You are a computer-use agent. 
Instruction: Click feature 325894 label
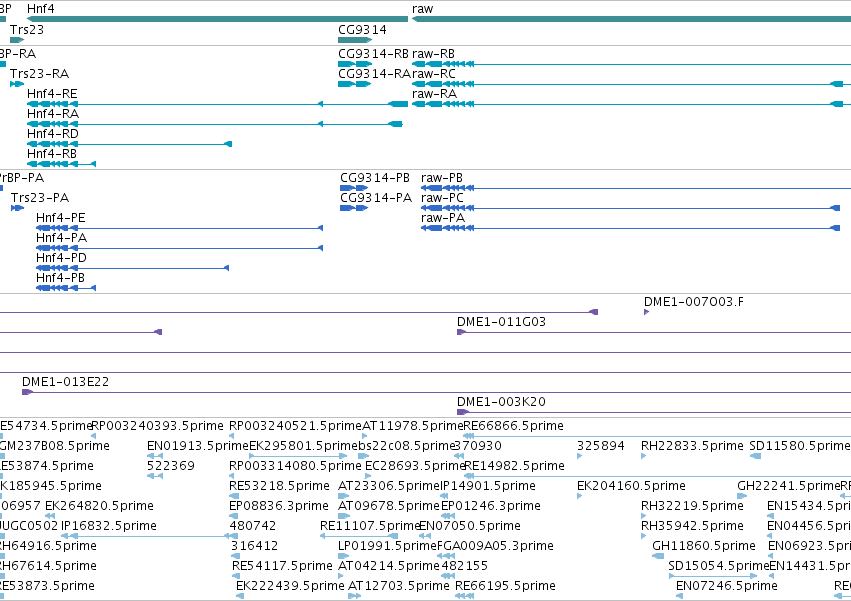[601, 446]
